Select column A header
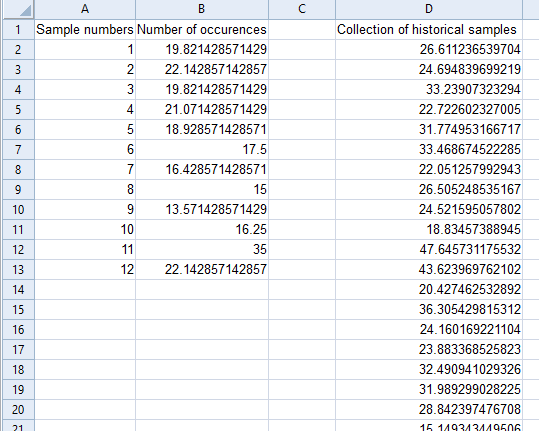 (85, 9)
